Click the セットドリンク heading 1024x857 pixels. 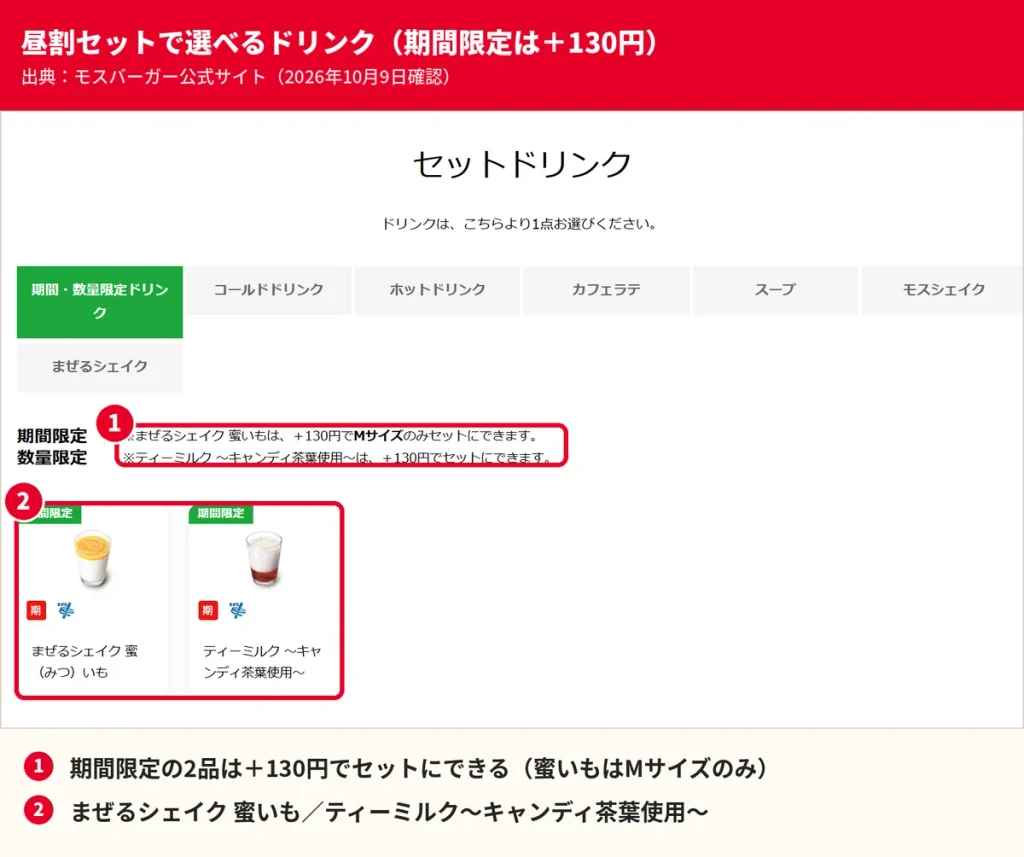pyautogui.click(x=522, y=164)
